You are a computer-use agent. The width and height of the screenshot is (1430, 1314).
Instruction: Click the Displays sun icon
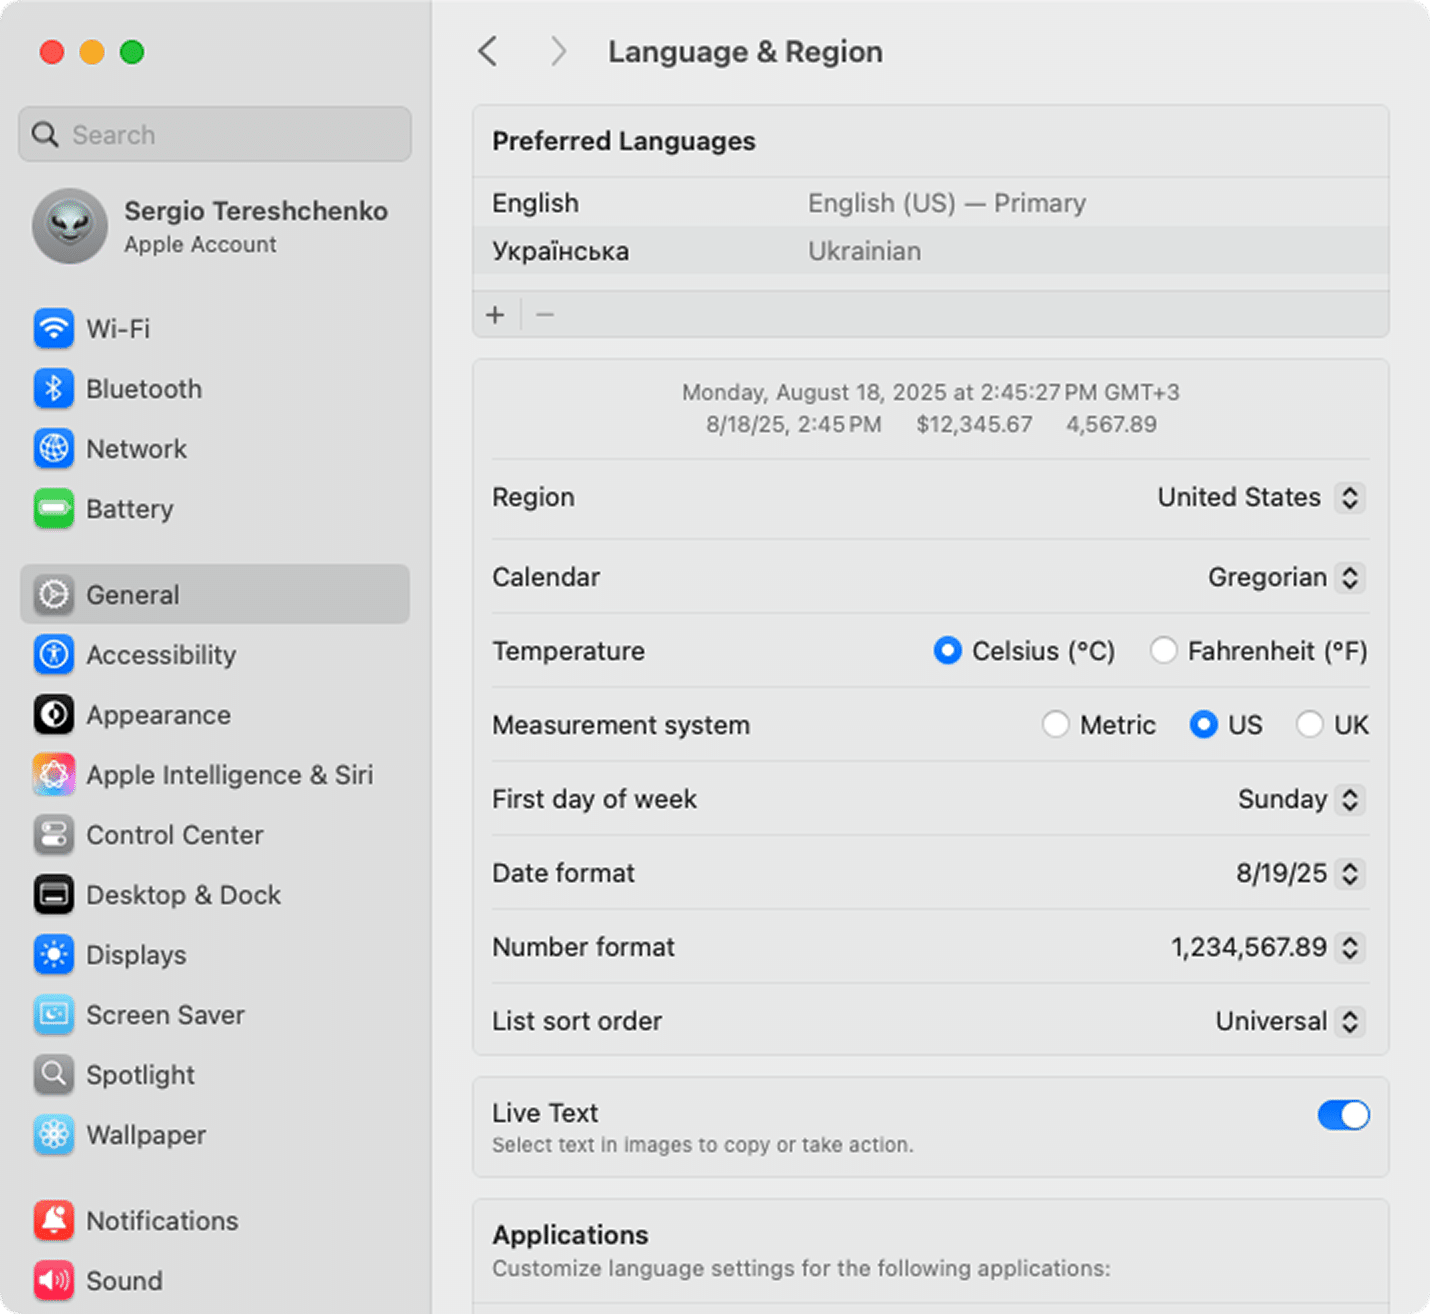click(x=54, y=955)
